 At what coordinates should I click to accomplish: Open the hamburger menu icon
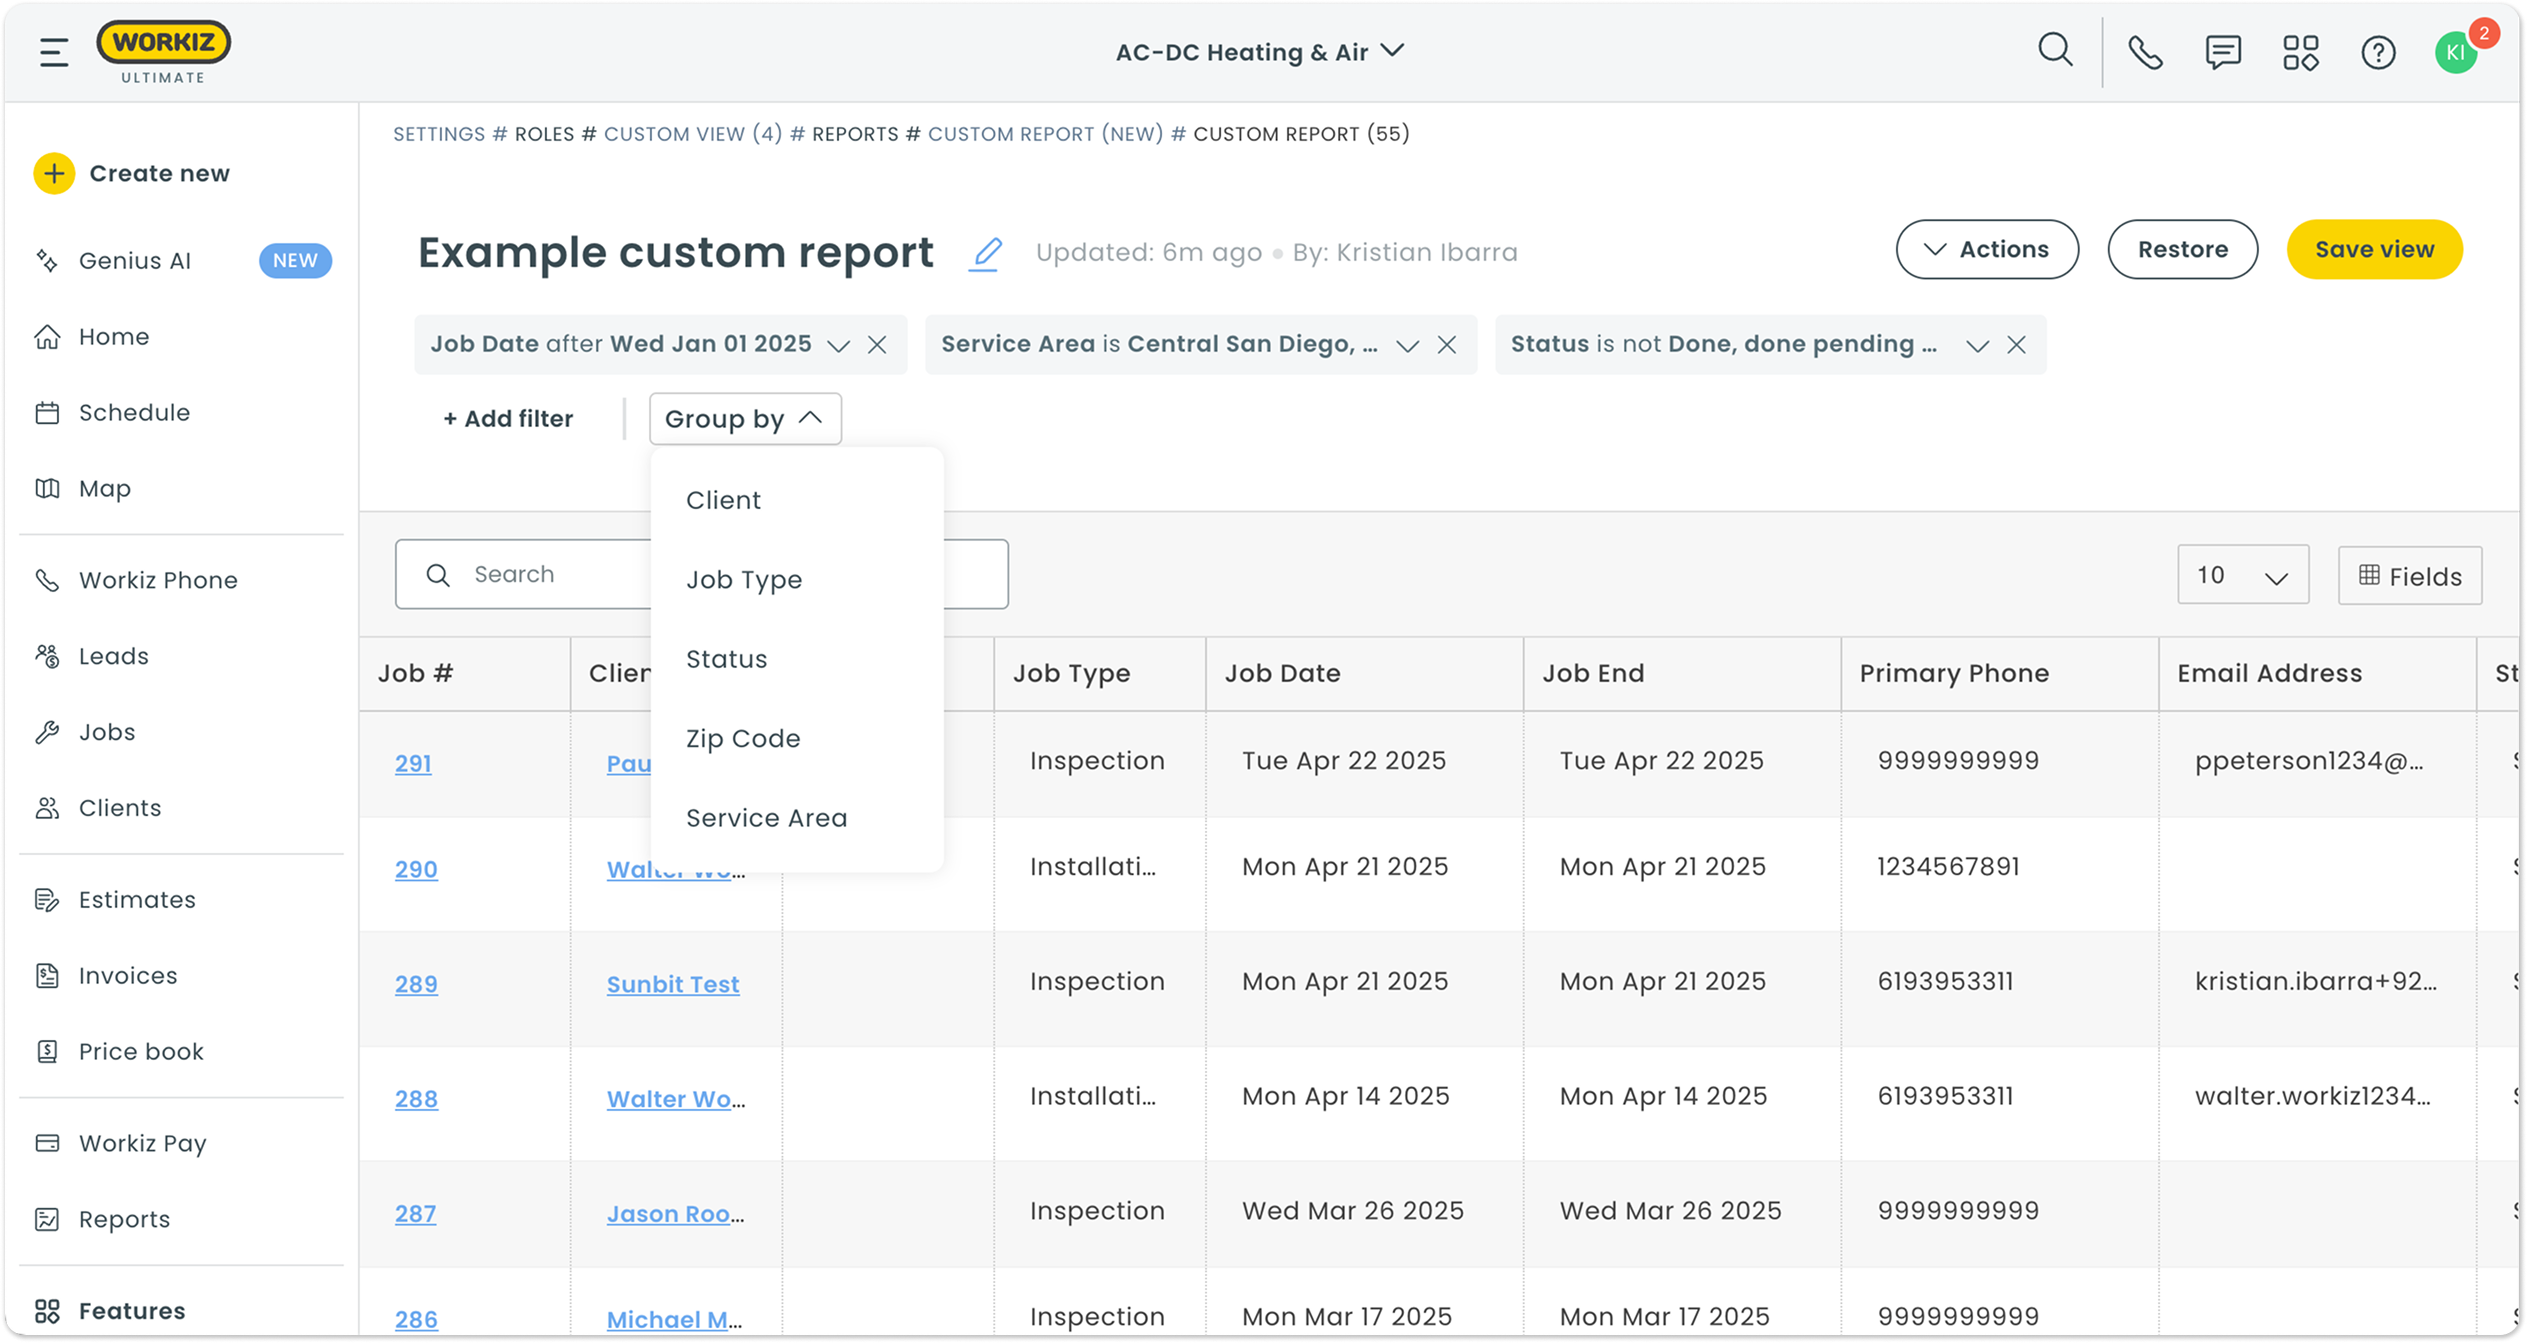pos(54,51)
